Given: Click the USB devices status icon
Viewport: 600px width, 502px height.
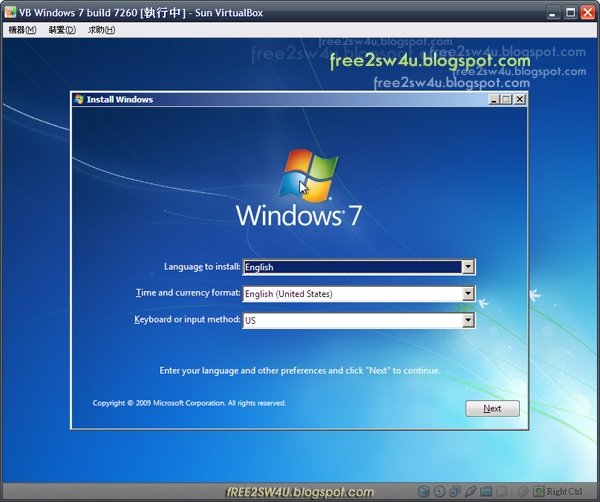Looking at the screenshot, I should coord(470,491).
